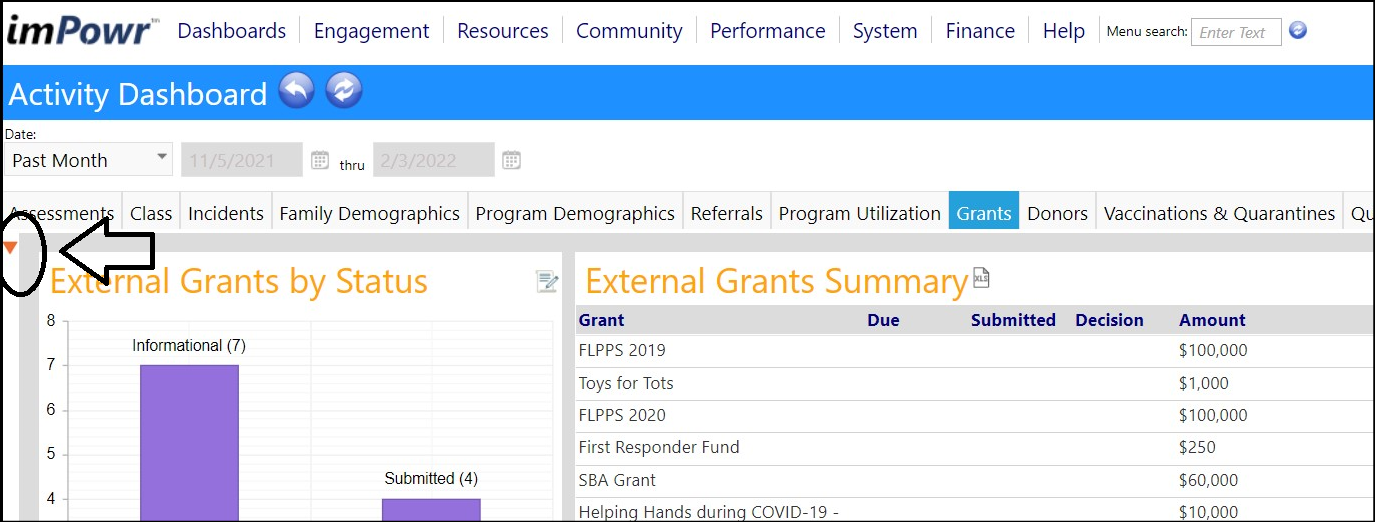Open the Performance menu
This screenshot has height=522, width=1375.
tap(768, 31)
